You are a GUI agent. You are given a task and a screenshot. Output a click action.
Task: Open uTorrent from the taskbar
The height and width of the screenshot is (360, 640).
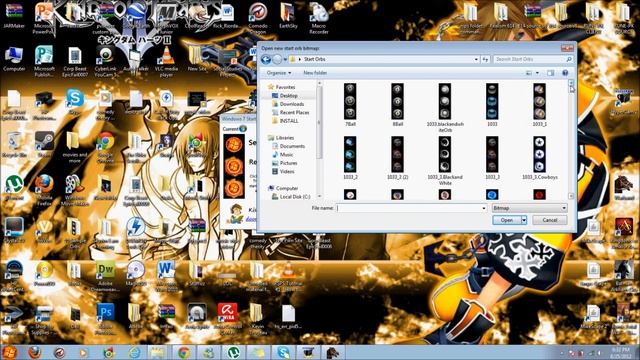[233, 352]
